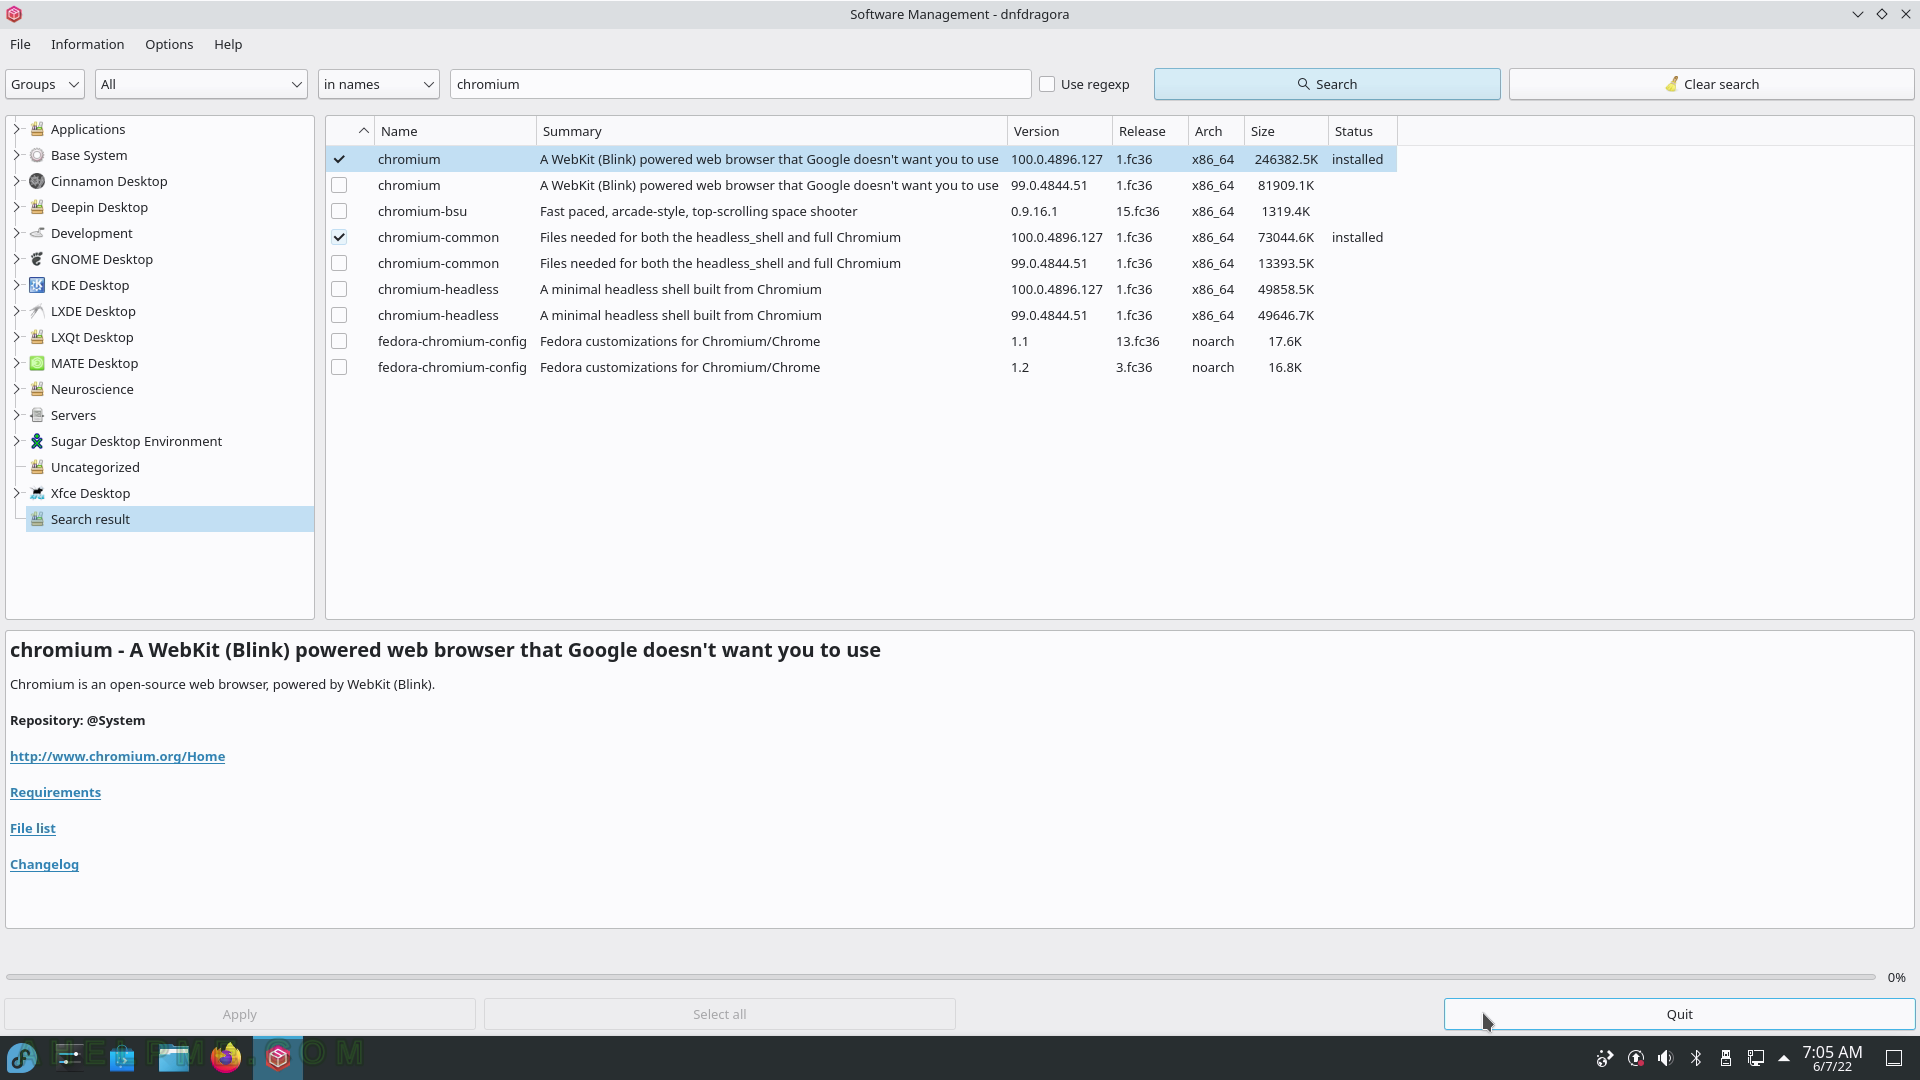
Task: Click the progress bar at the bottom
Action: (941, 977)
